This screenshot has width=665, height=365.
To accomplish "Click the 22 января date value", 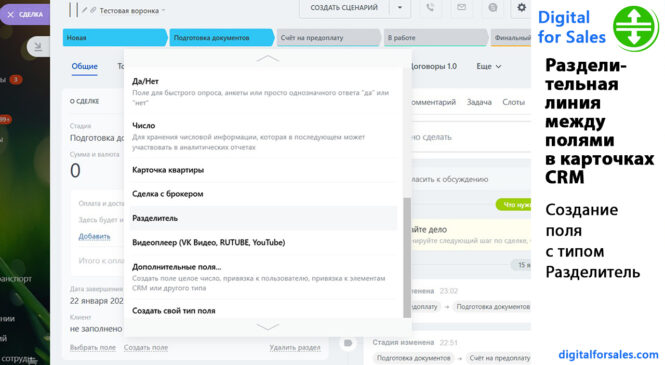I will (97, 301).
